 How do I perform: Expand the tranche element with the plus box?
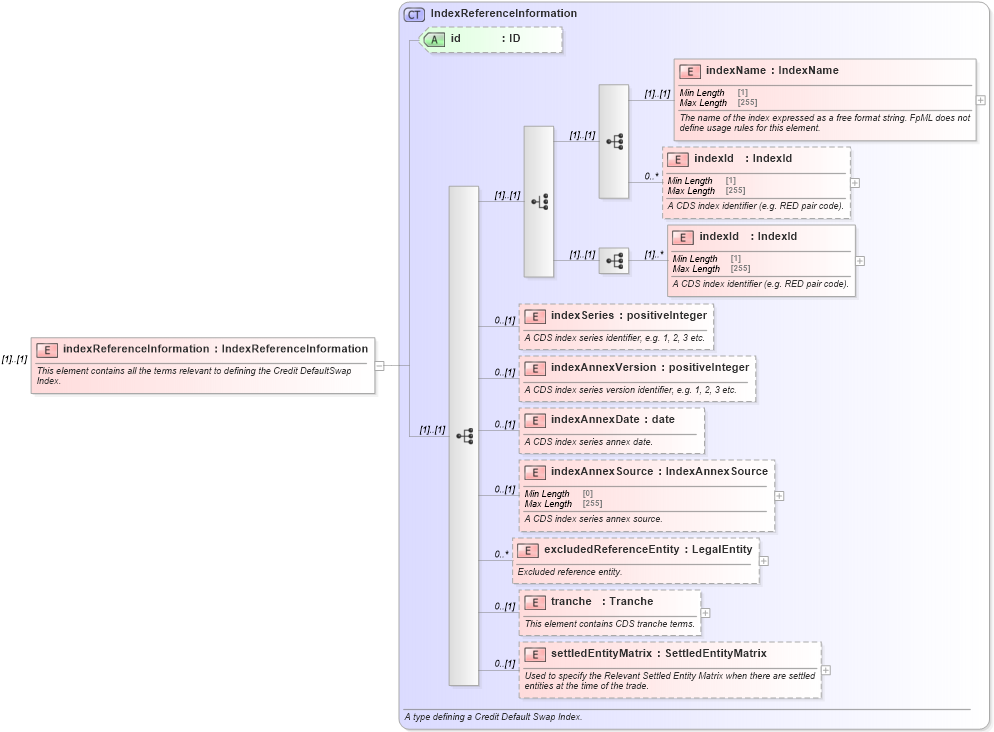[x=706, y=612]
